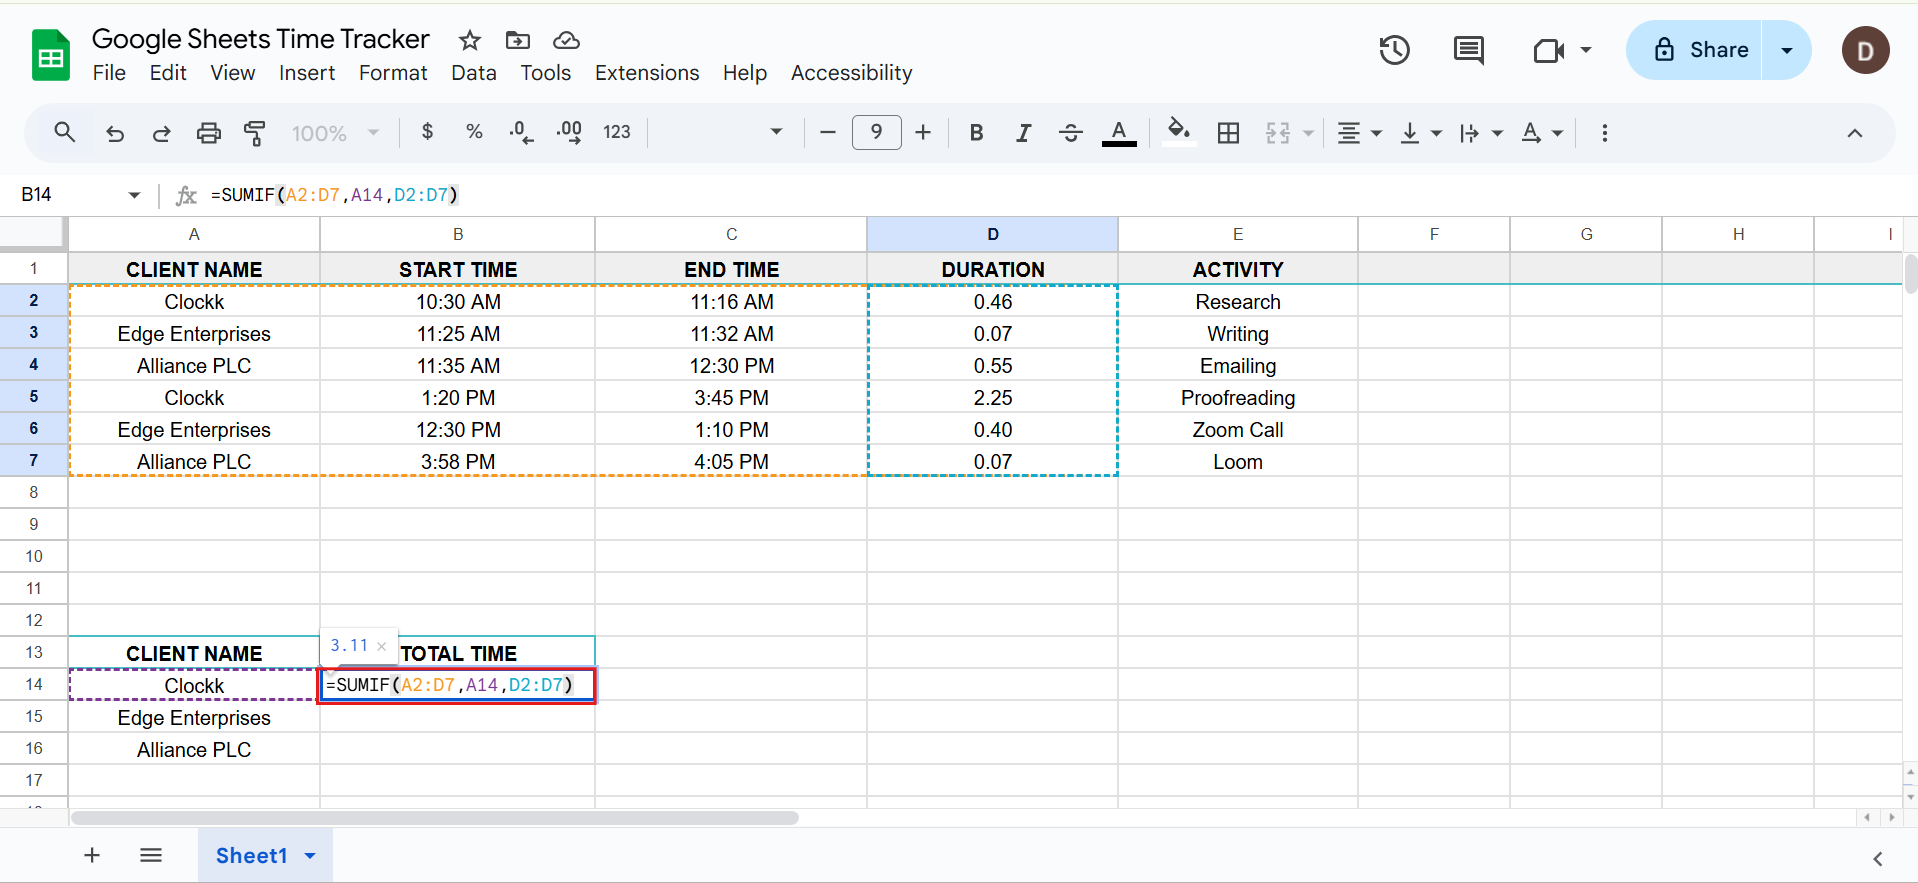This screenshot has width=1918, height=883.
Task: Select cell with Proofreading
Action: [x=1237, y=398]
